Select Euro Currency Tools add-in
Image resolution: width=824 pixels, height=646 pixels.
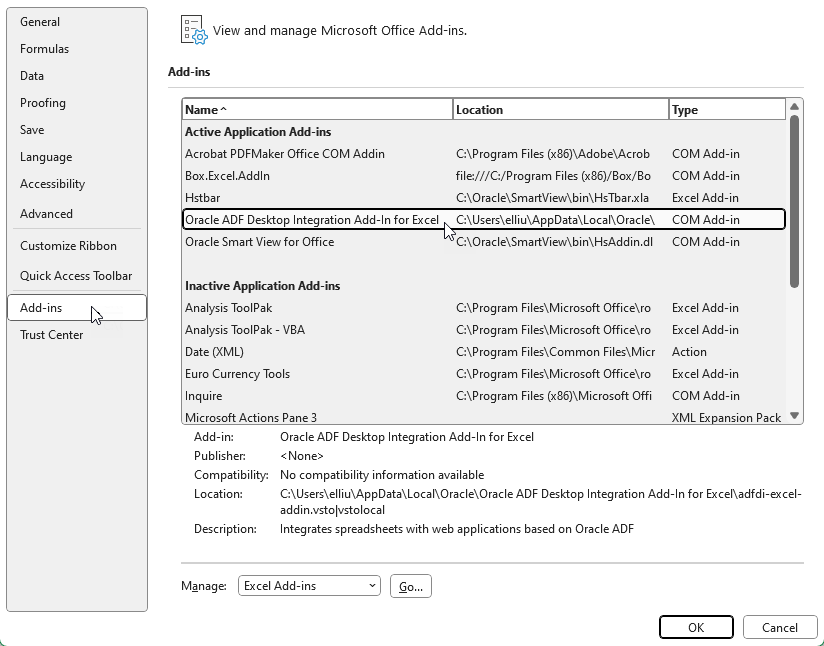tap(238, 374)
